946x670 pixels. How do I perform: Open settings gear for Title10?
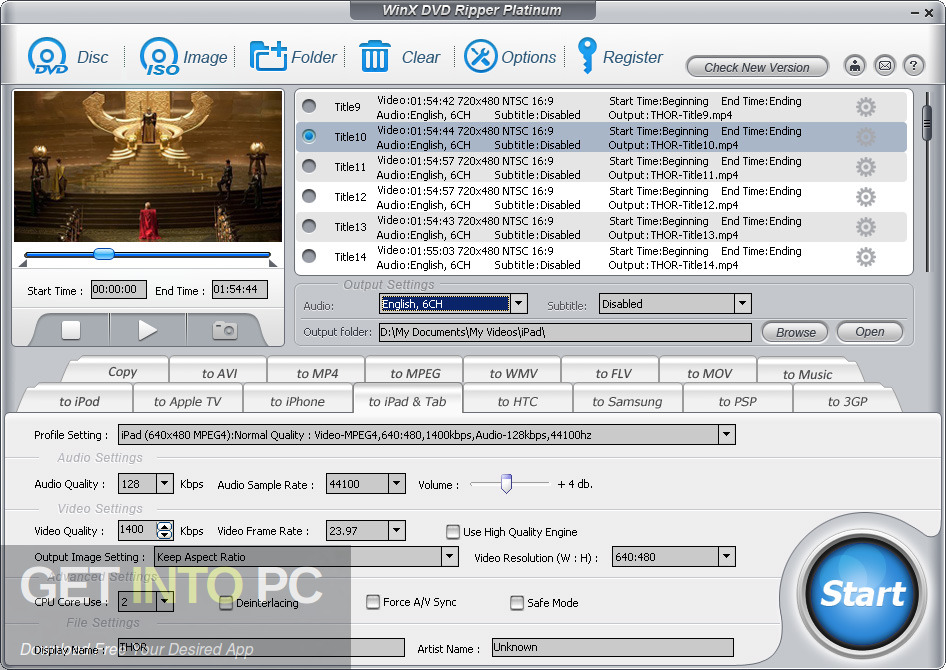click(866, 137)
